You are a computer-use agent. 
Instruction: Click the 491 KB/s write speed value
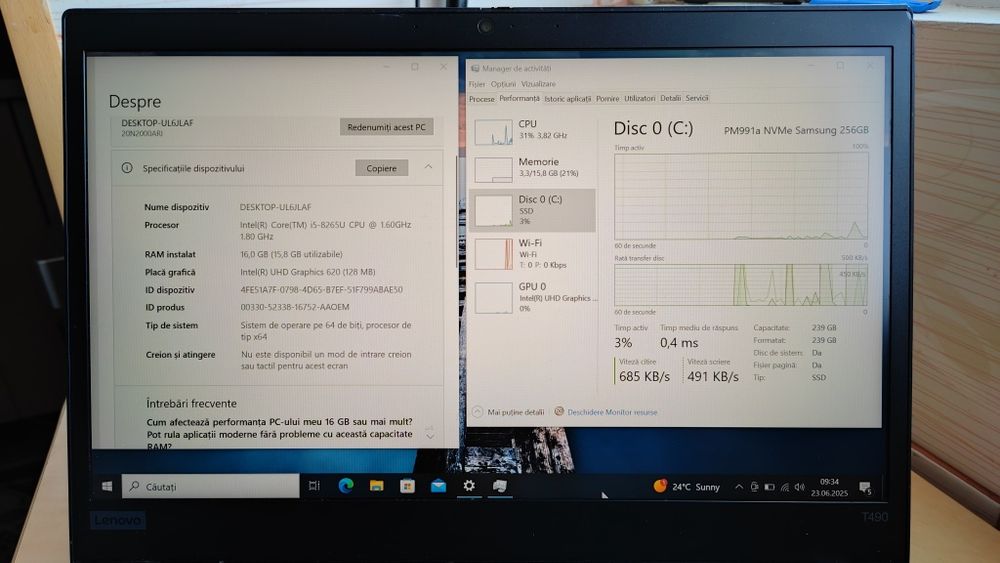coord(712,377)
